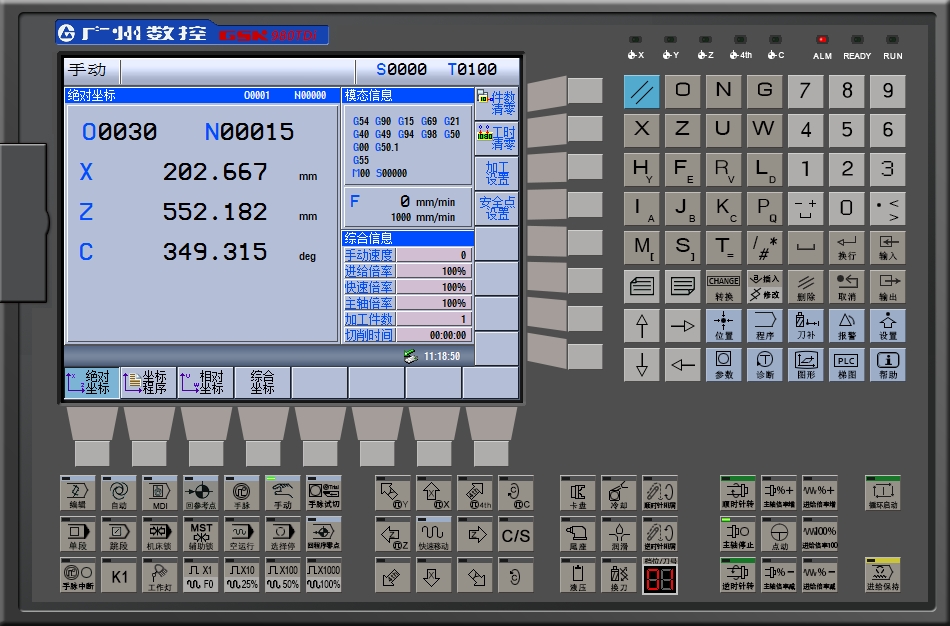Increase feed override with 进给倍率增 key

pyautogui.click(x=819, y=492)
